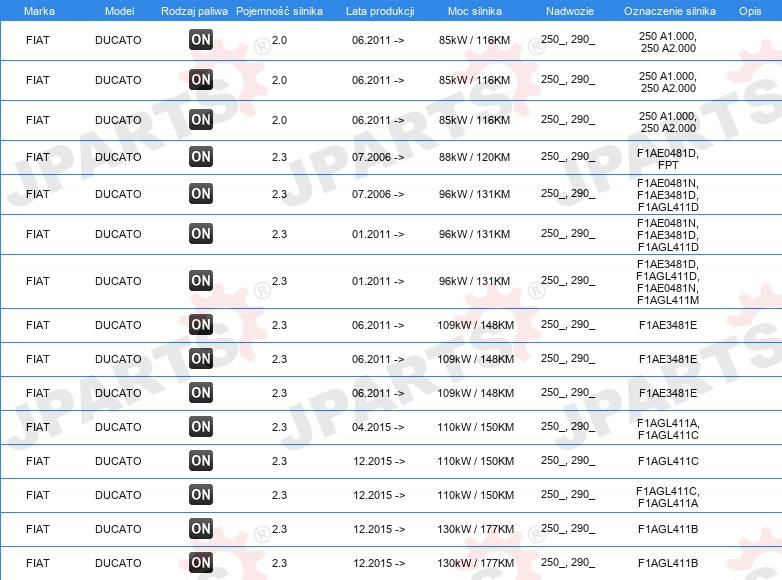This screenshot has width=782, height=580.
Task: Click ON icon in row with F1AGL411M engine
Action: click(x=201, y=280)
